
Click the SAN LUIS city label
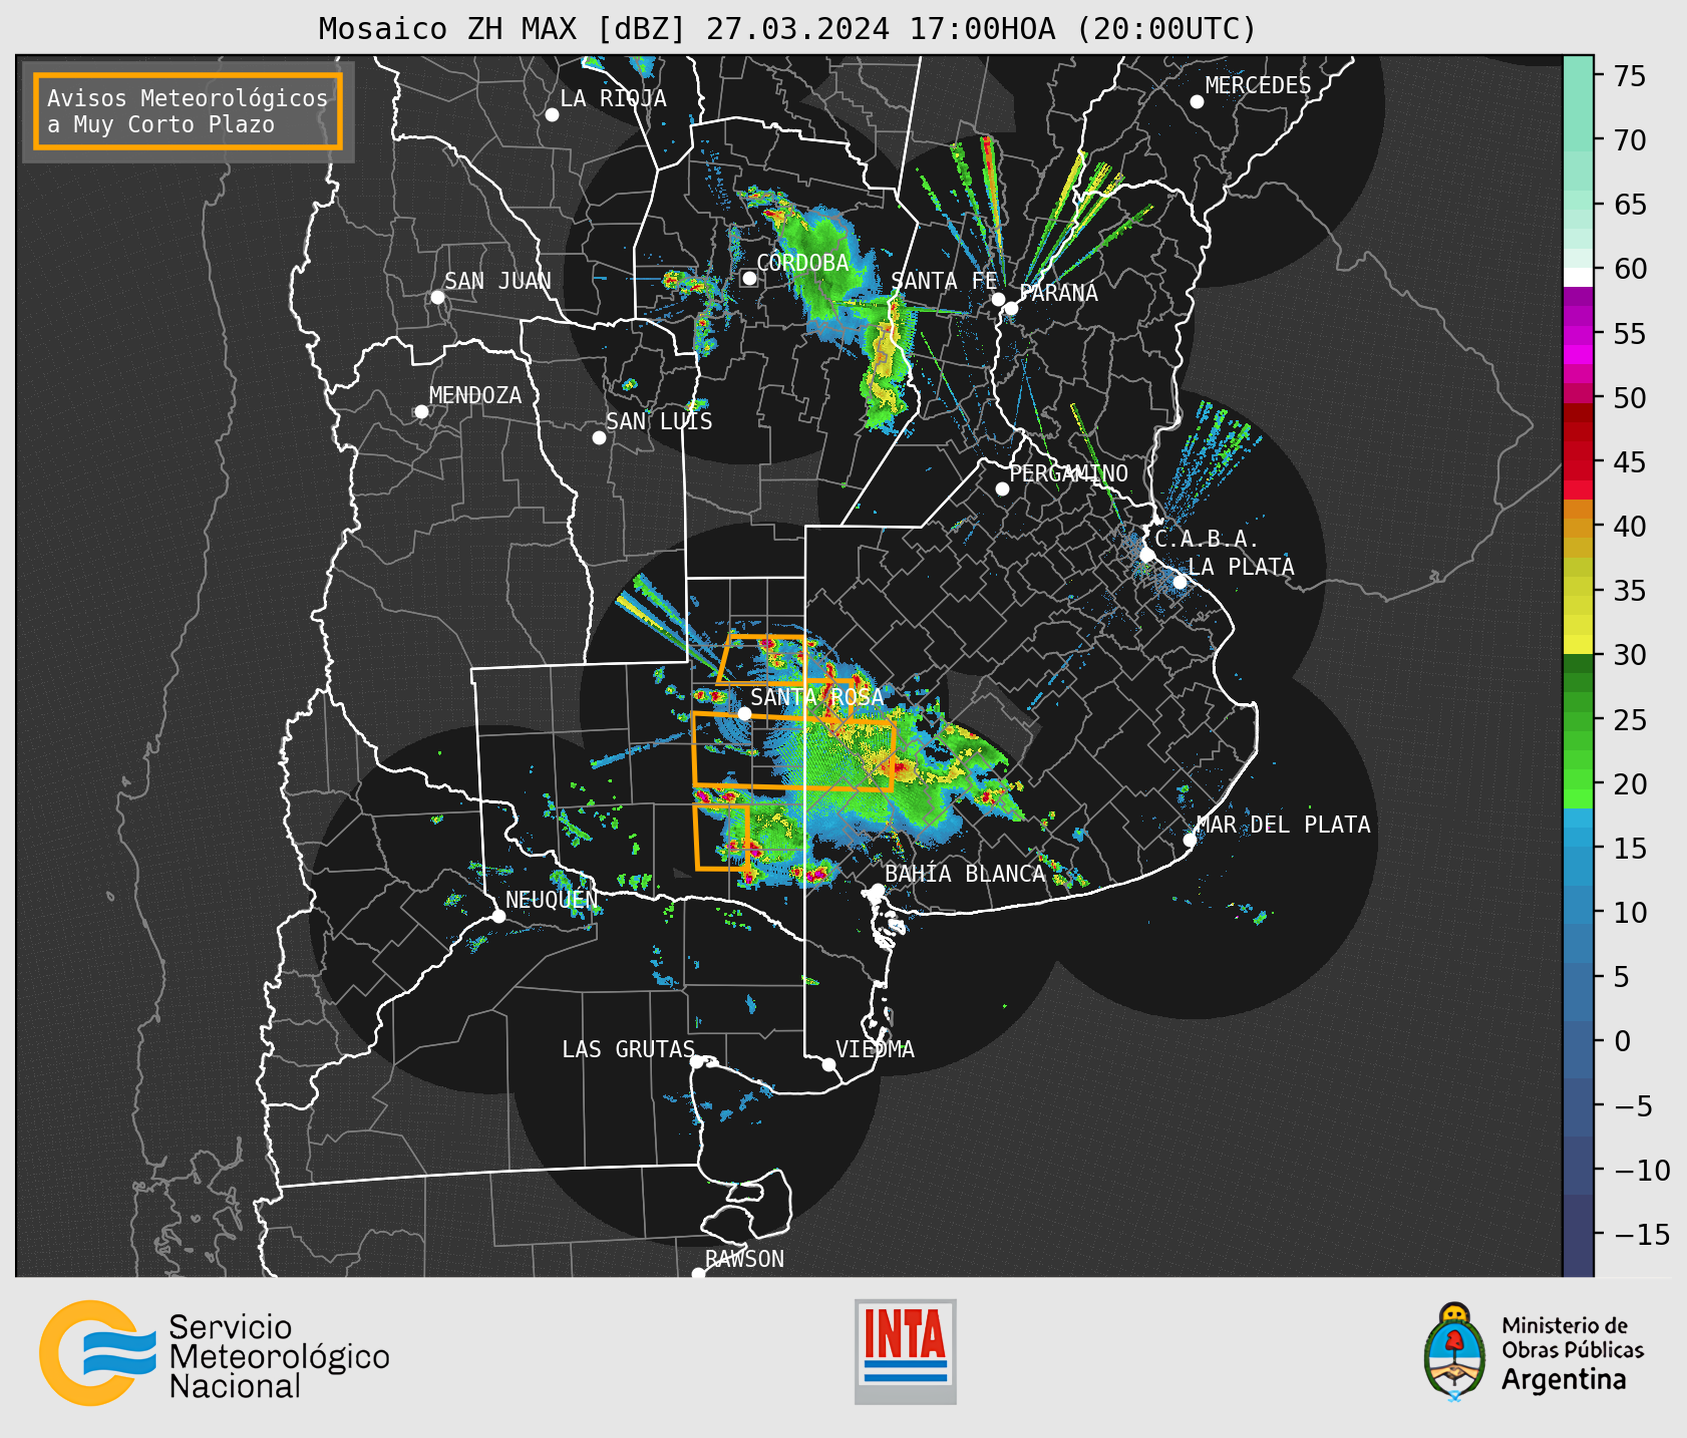click(659, 422)
